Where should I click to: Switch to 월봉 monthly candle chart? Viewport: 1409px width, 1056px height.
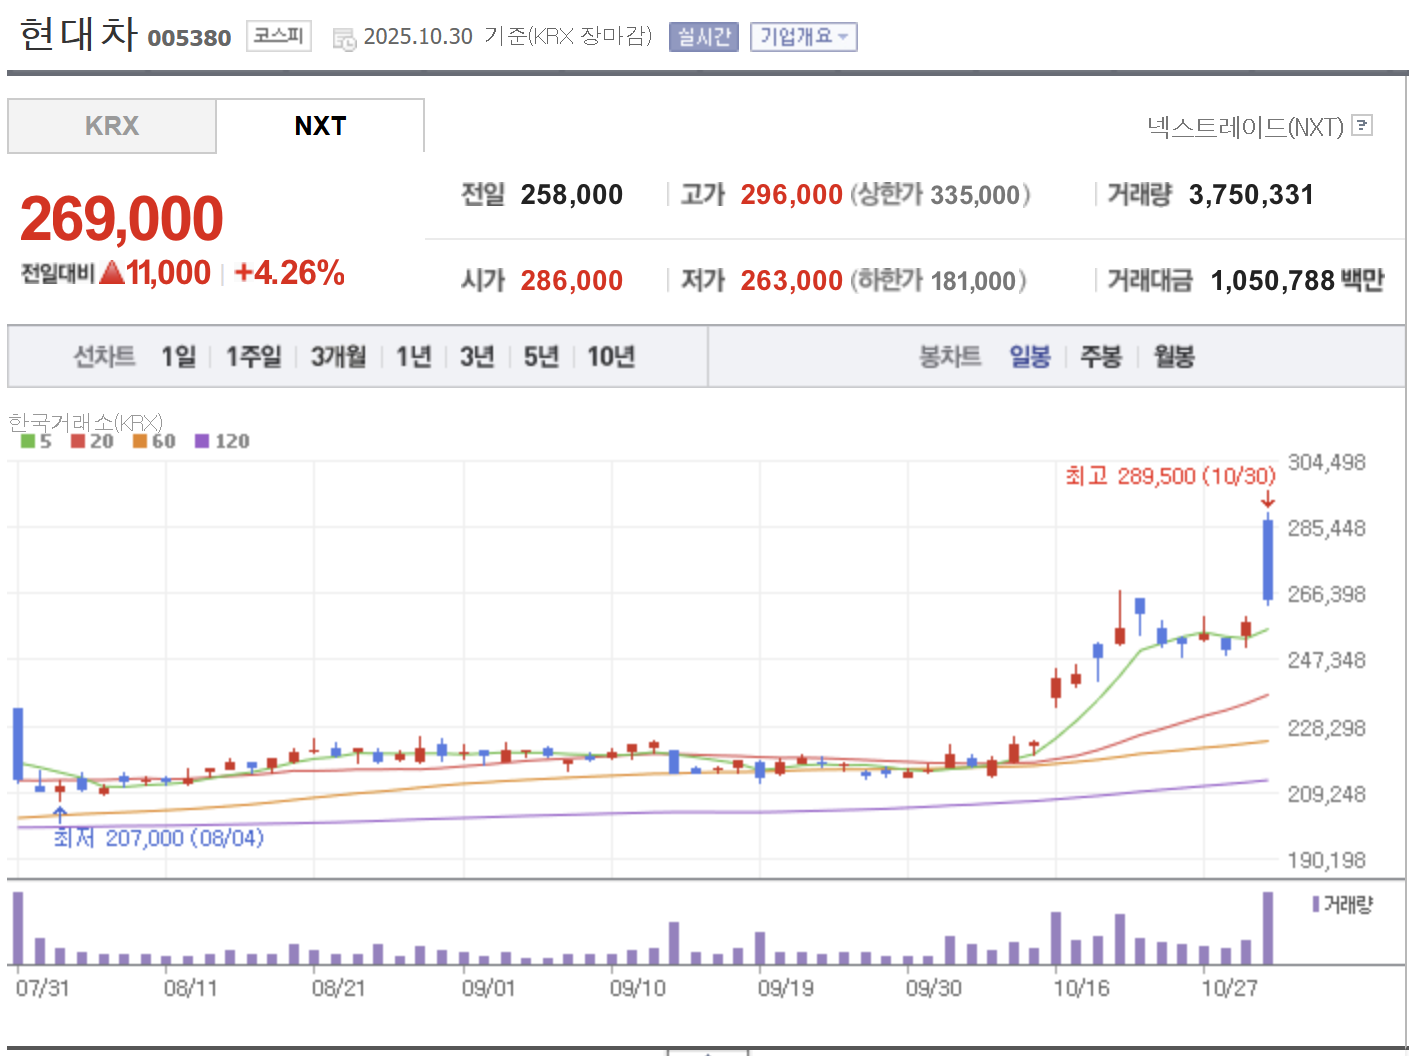[x=1175, y=357]
